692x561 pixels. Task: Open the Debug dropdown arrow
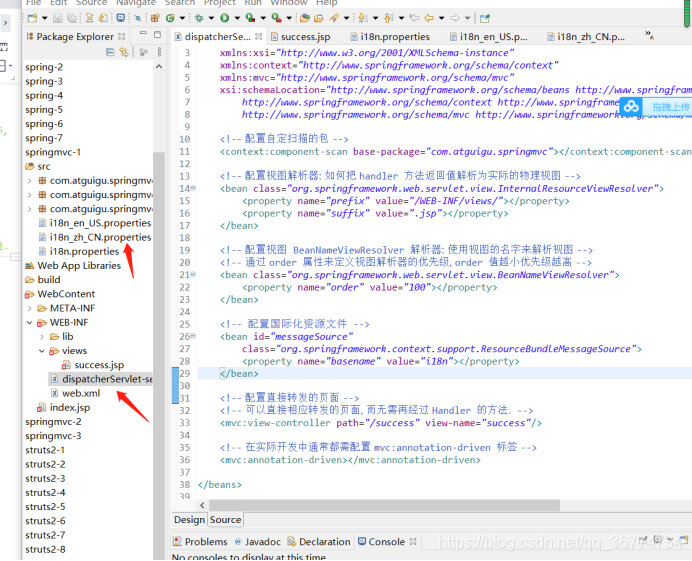tap(211, 18)
